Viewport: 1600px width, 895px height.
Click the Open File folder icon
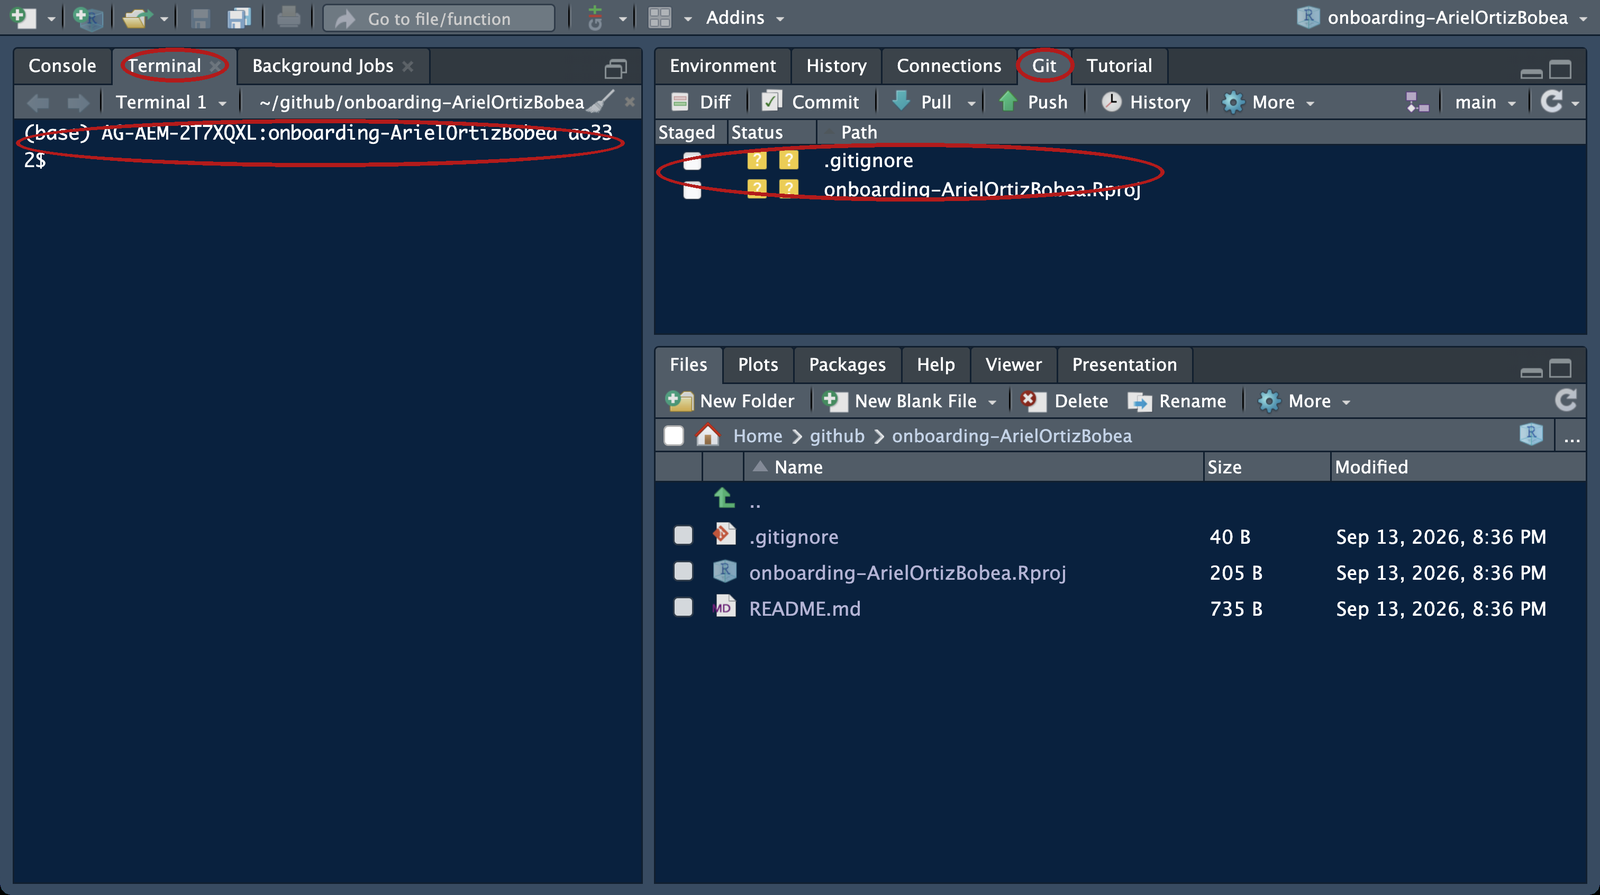click(x=138, y=18)
